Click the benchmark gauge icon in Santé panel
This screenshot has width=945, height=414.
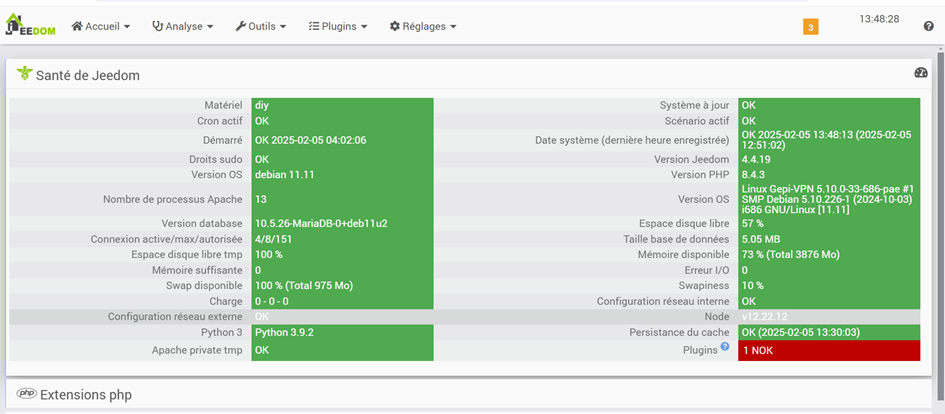point(921,73)
